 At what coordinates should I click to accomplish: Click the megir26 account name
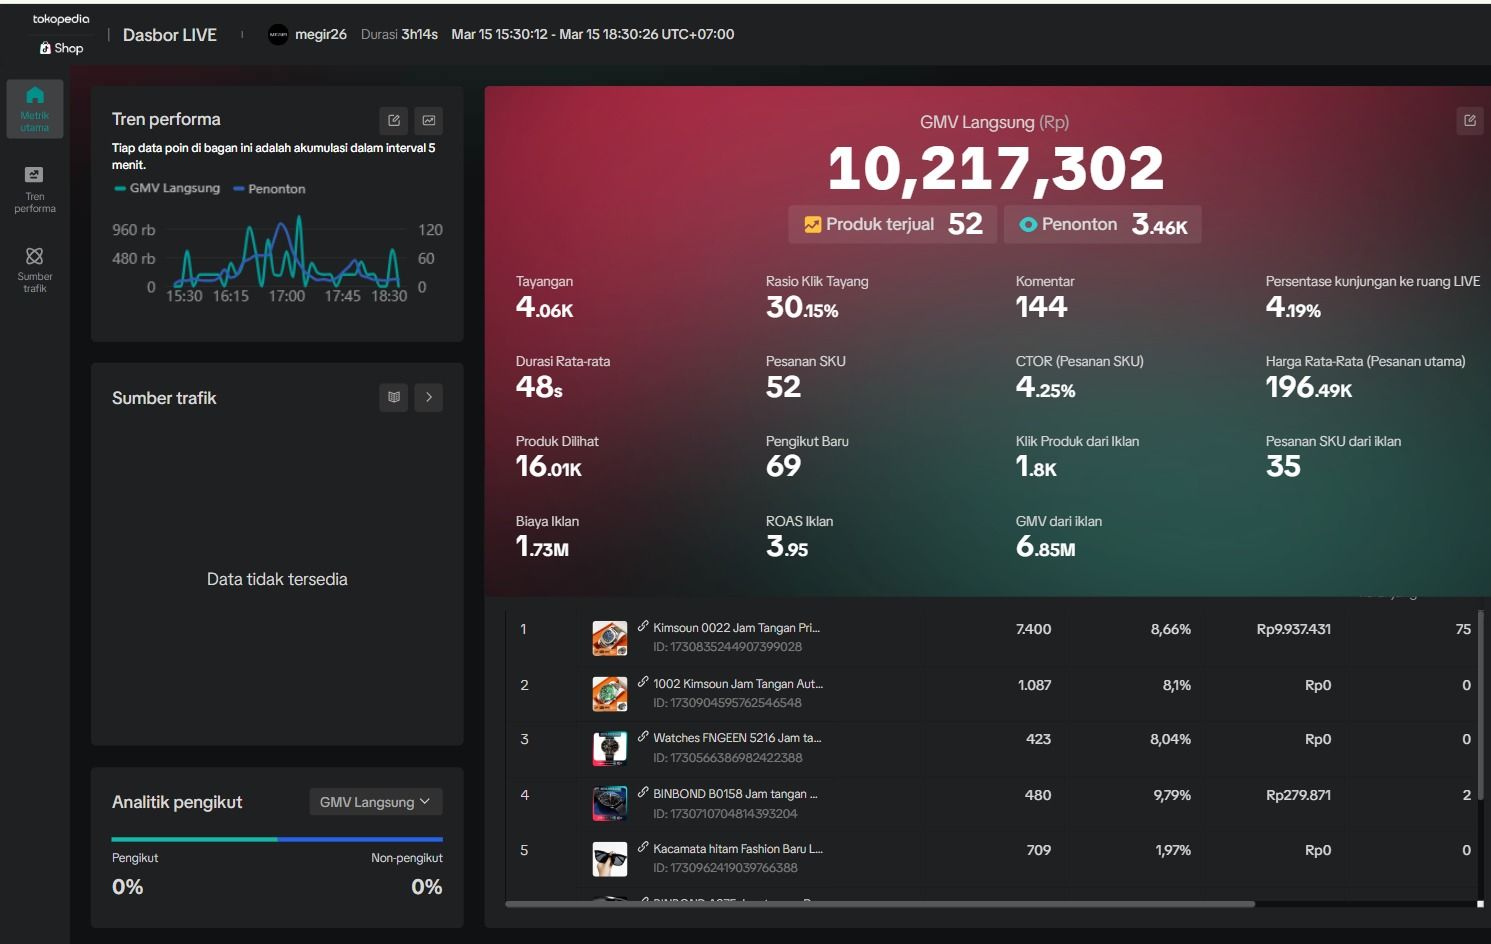coord(321,34)
